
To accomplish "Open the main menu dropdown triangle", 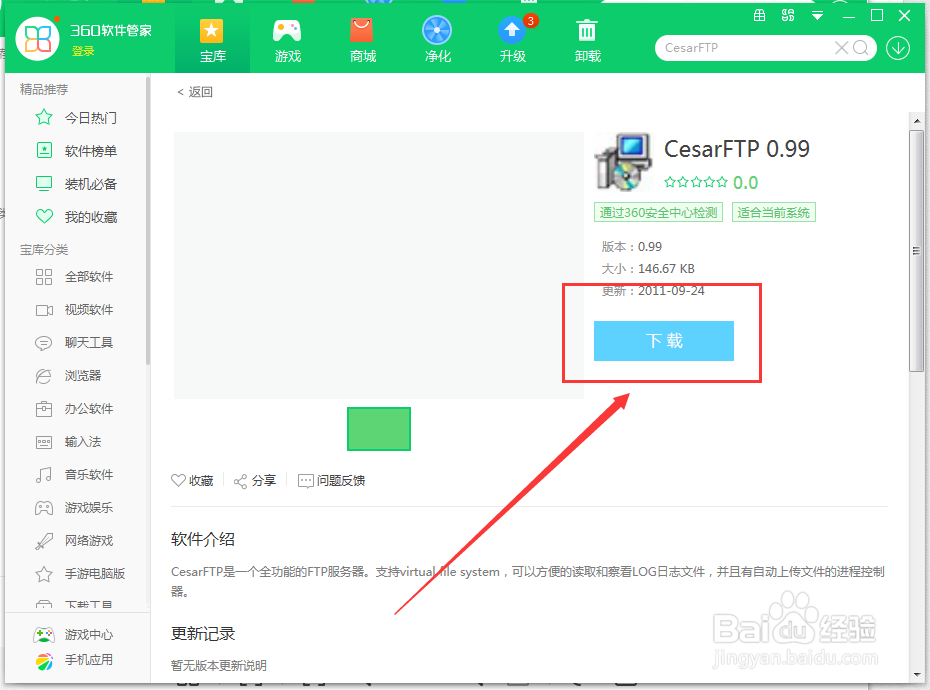I will (817, 16).
